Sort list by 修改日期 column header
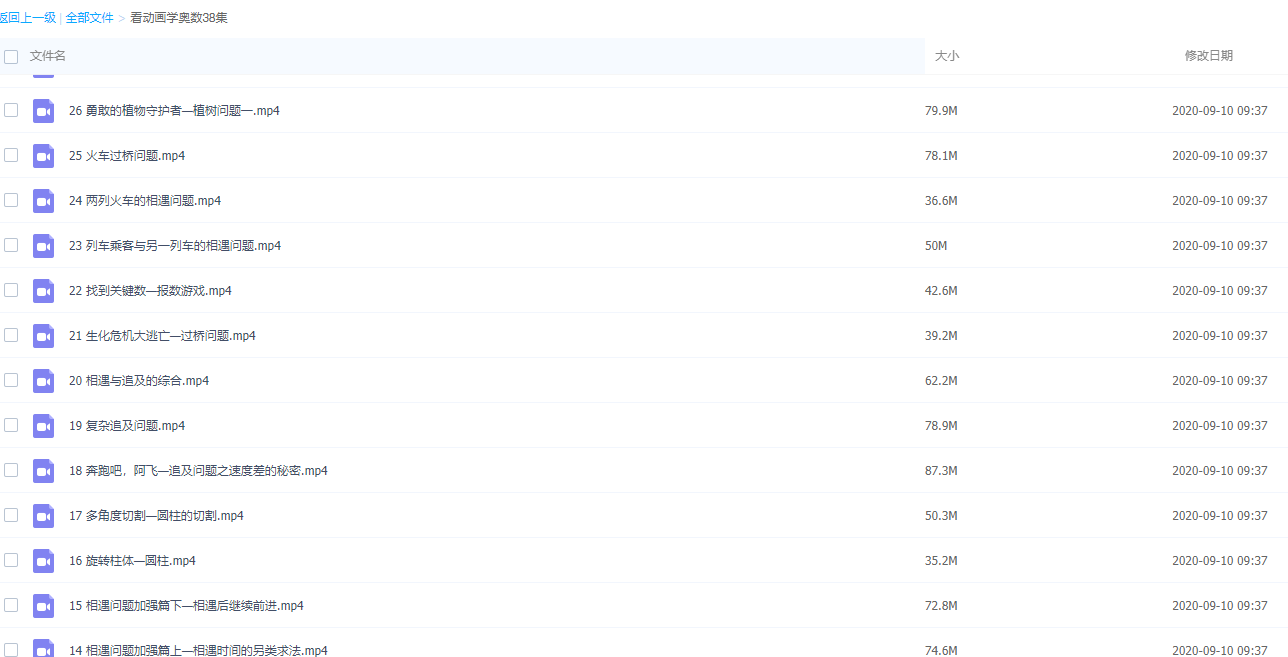The width and height of the screenshot is (1288, 657). (1208, 56)
